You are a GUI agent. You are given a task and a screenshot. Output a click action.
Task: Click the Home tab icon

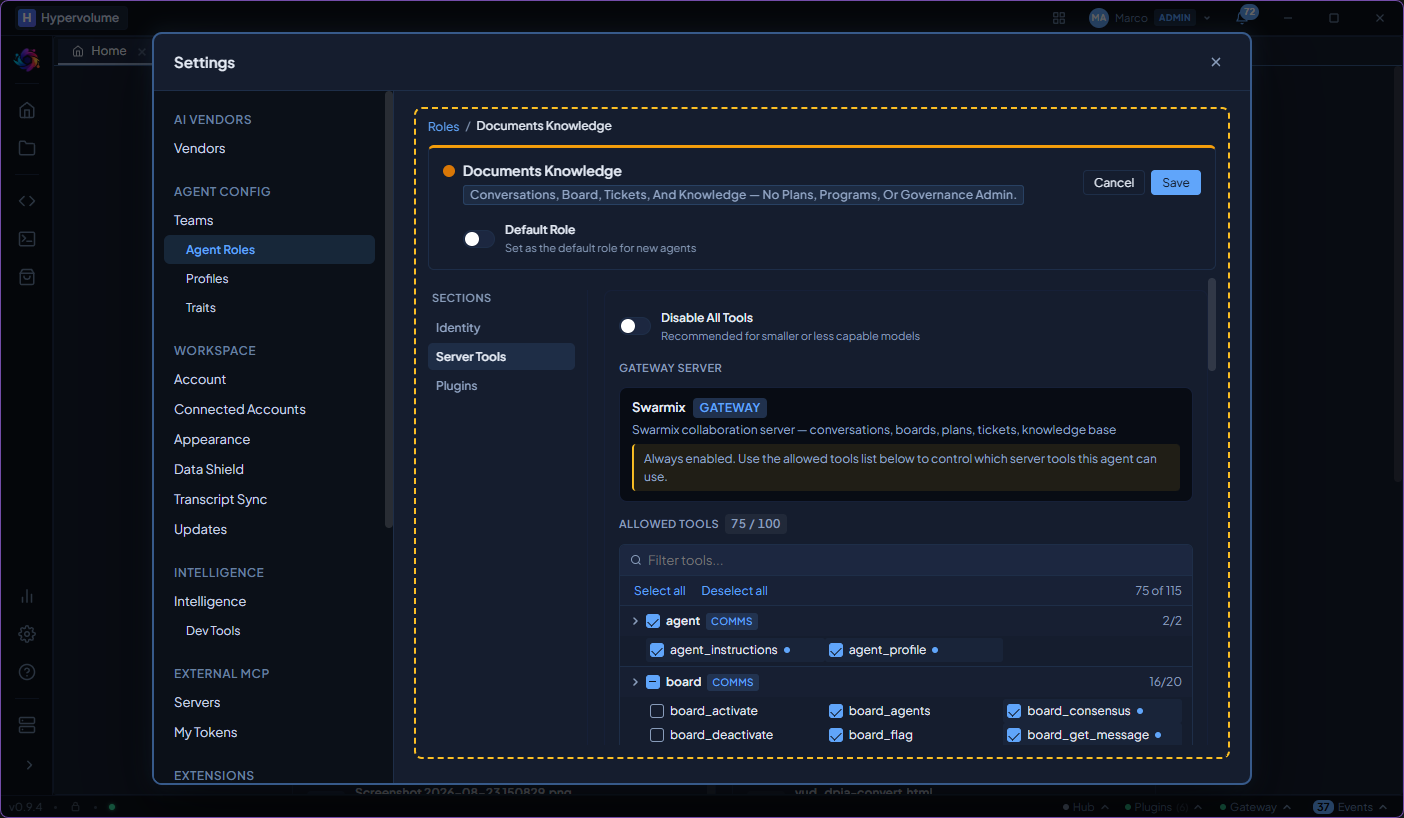click(x=78, y=51)
